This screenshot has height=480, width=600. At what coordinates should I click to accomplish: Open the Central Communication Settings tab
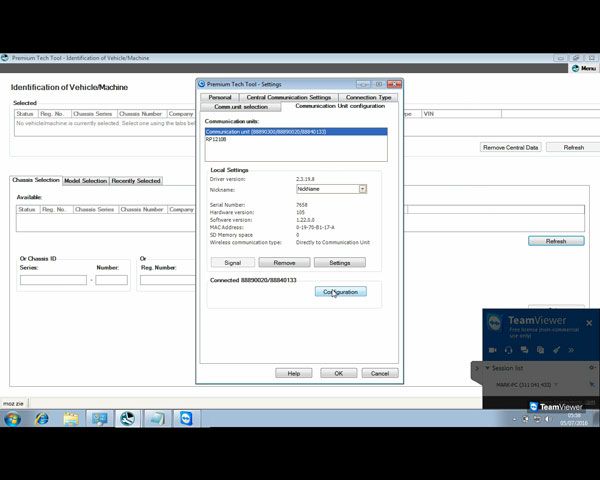tap(289, 97)
